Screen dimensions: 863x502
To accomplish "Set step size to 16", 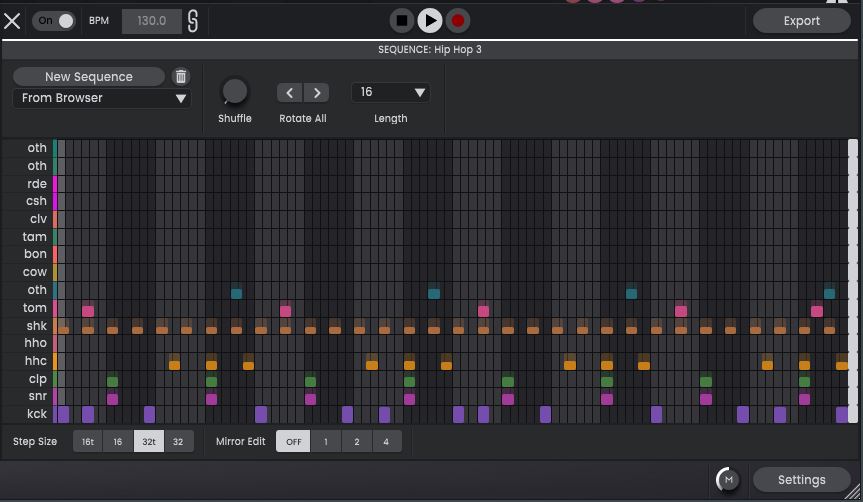I will (118, 441).
